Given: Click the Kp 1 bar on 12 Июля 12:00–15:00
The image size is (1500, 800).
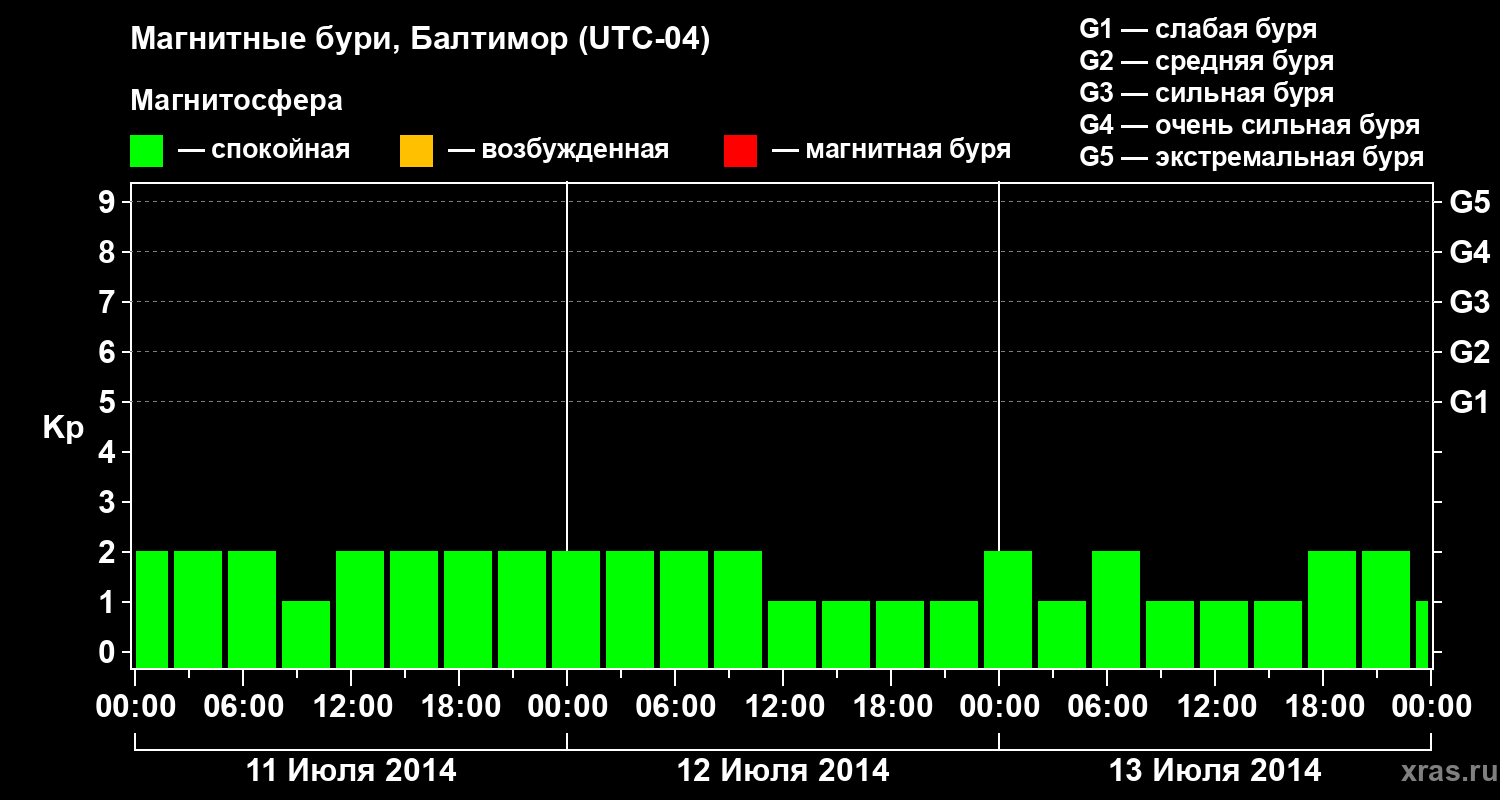Looking at the screenshot, I should click(x=792, y=634).
